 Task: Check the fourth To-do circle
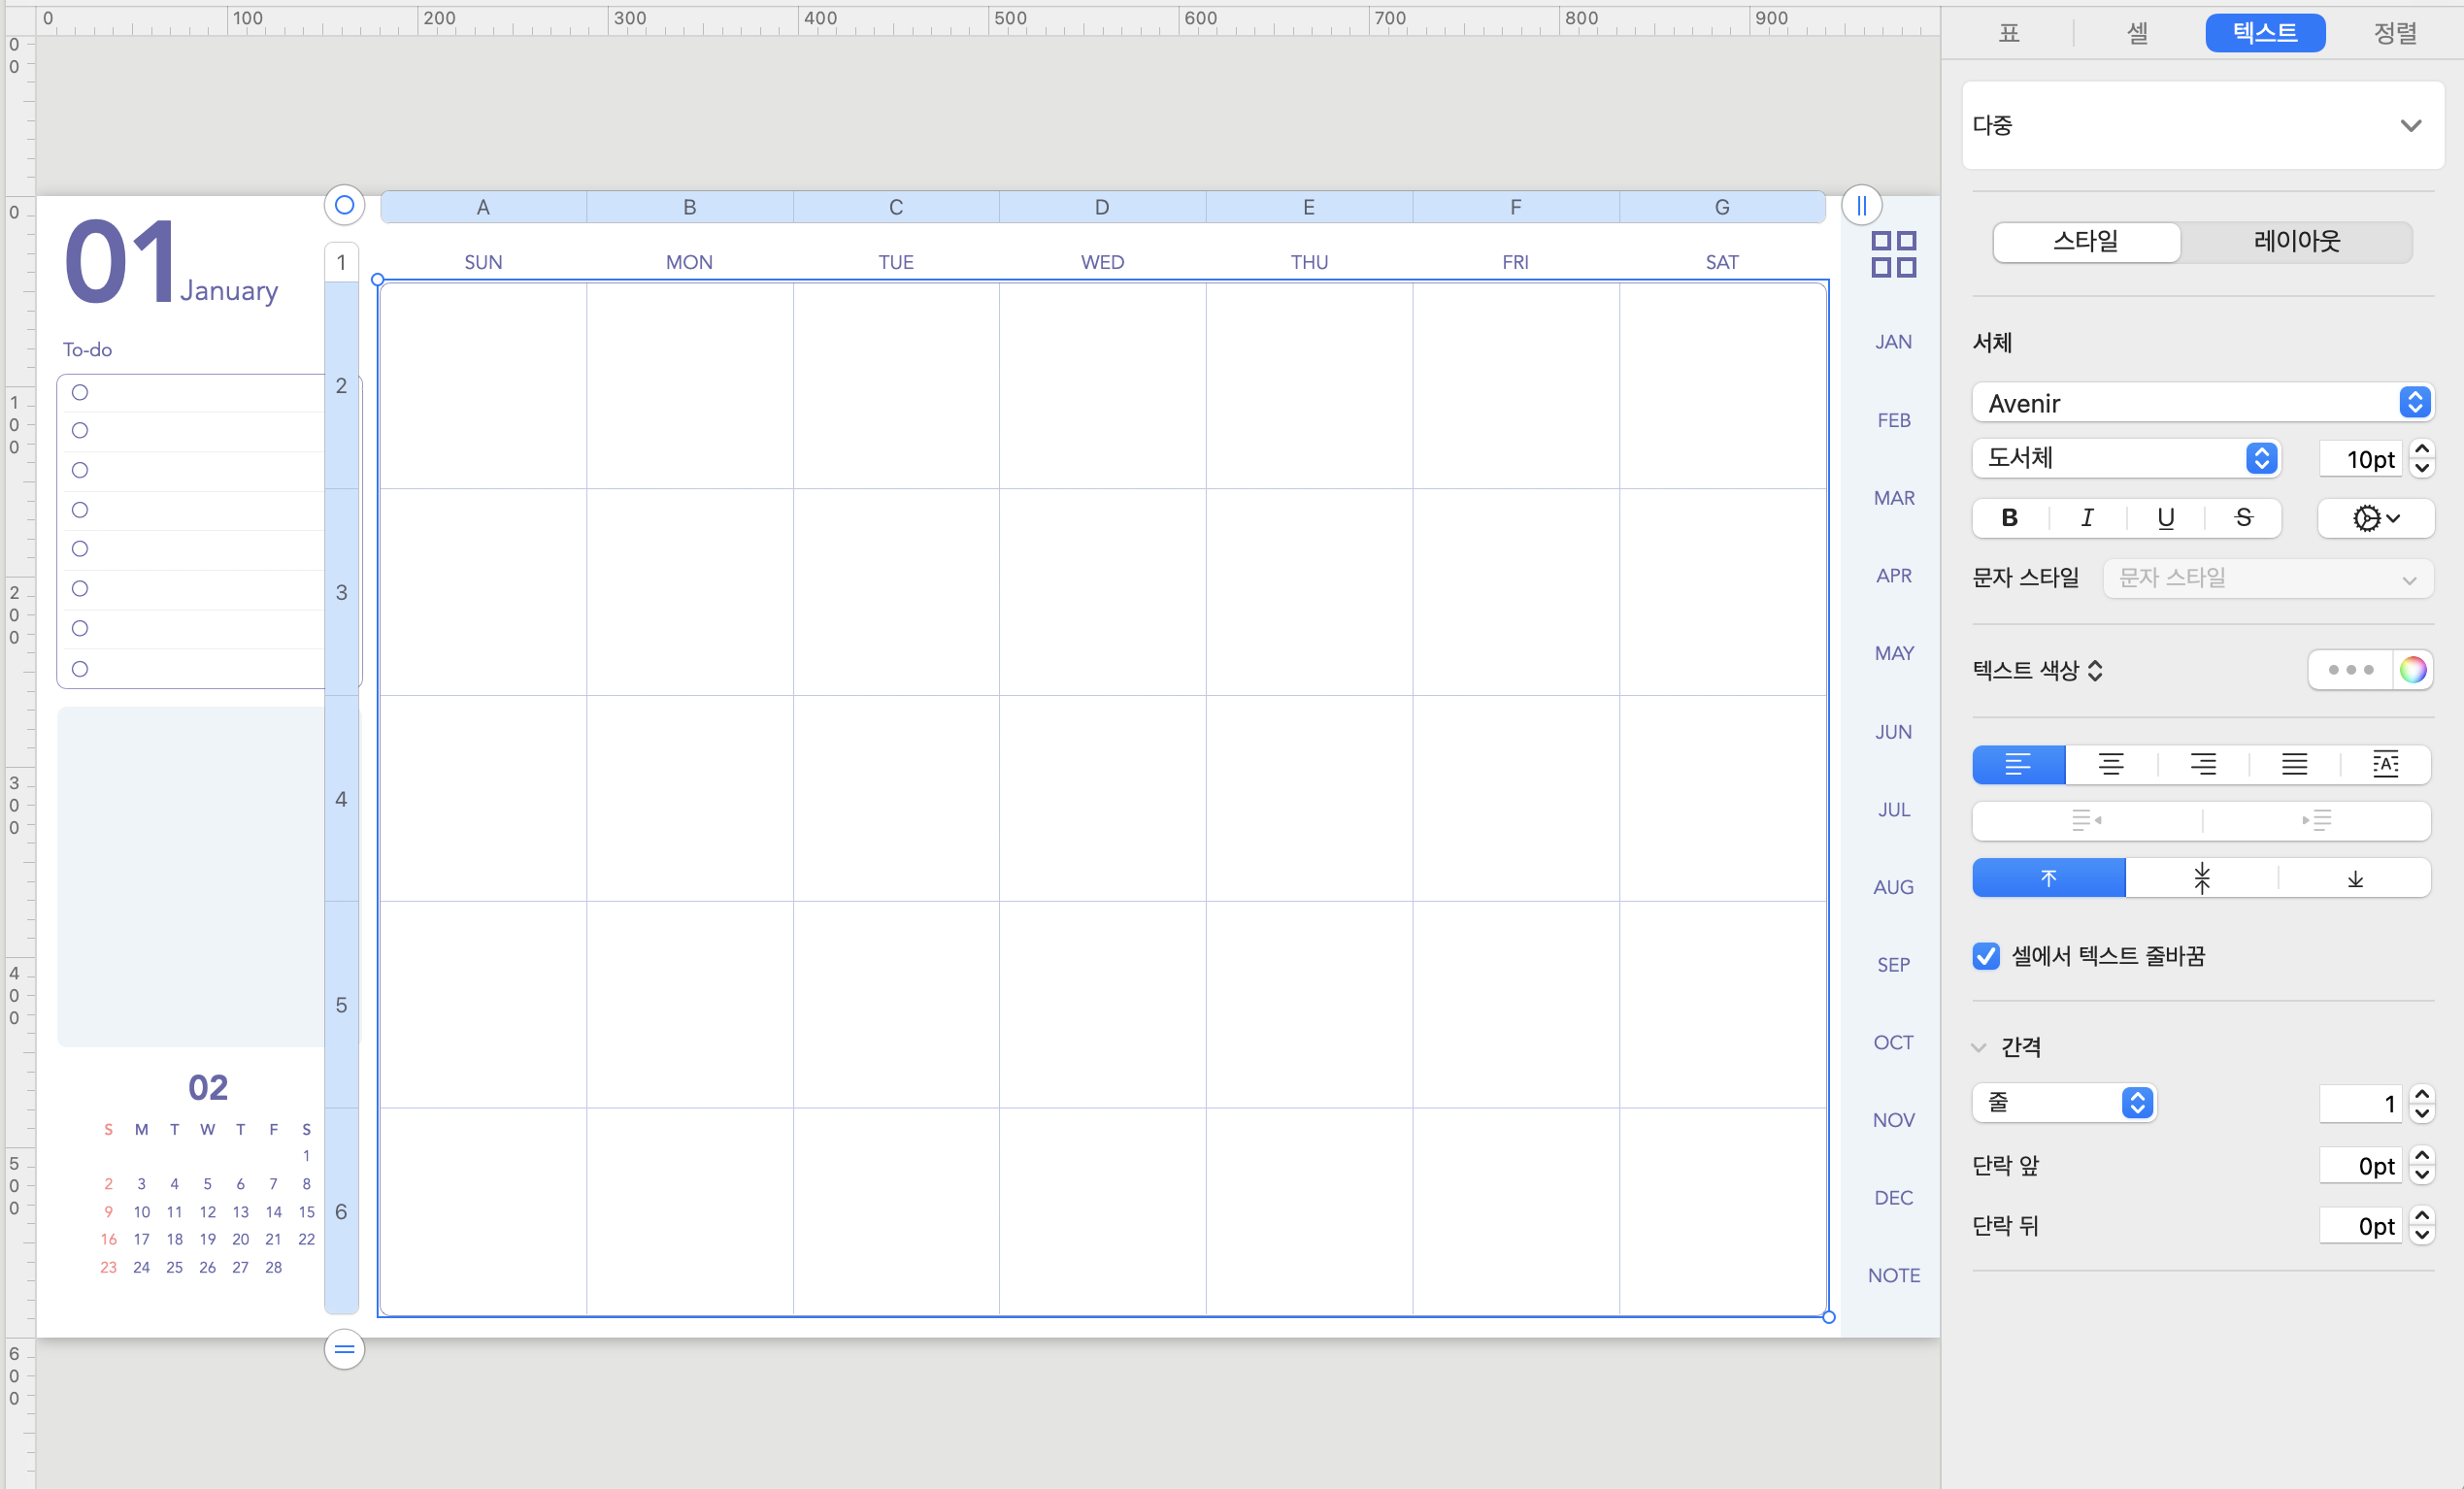[x=80, y=510]
